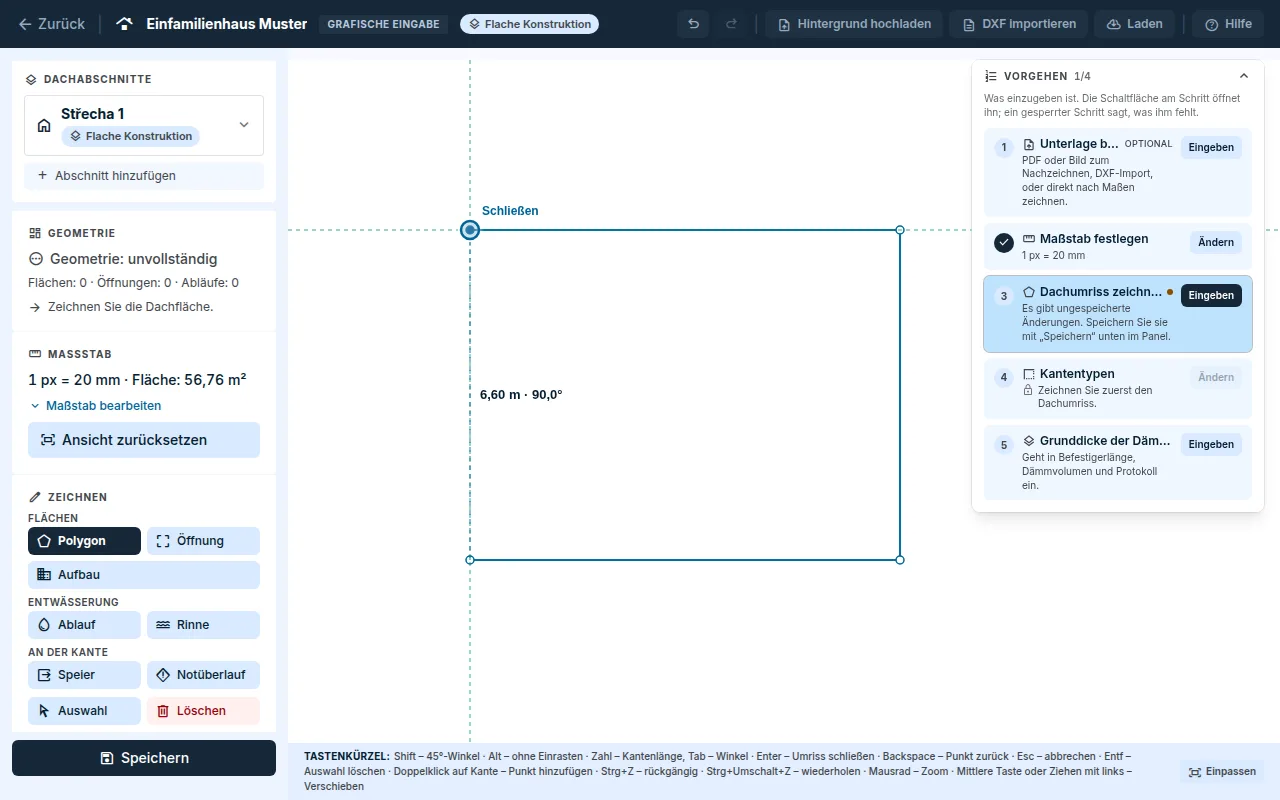This screenshot has height=800, width=1280.
Task: Click the GRAFISCHE EINGABE badge
Action: point(384,24)
